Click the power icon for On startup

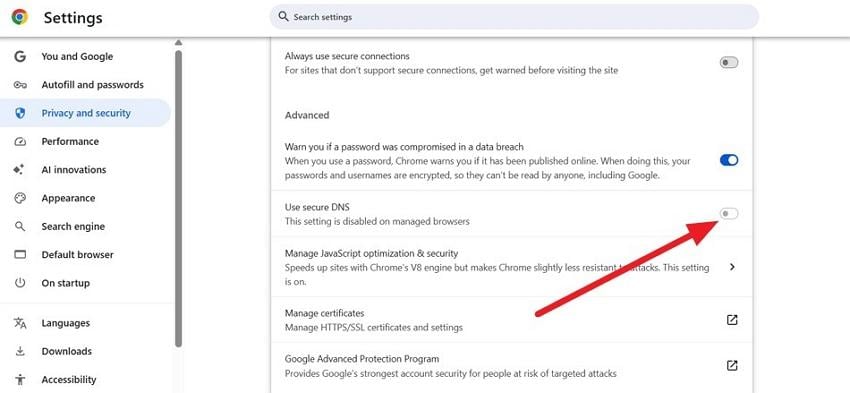click(x=20, y=283)
